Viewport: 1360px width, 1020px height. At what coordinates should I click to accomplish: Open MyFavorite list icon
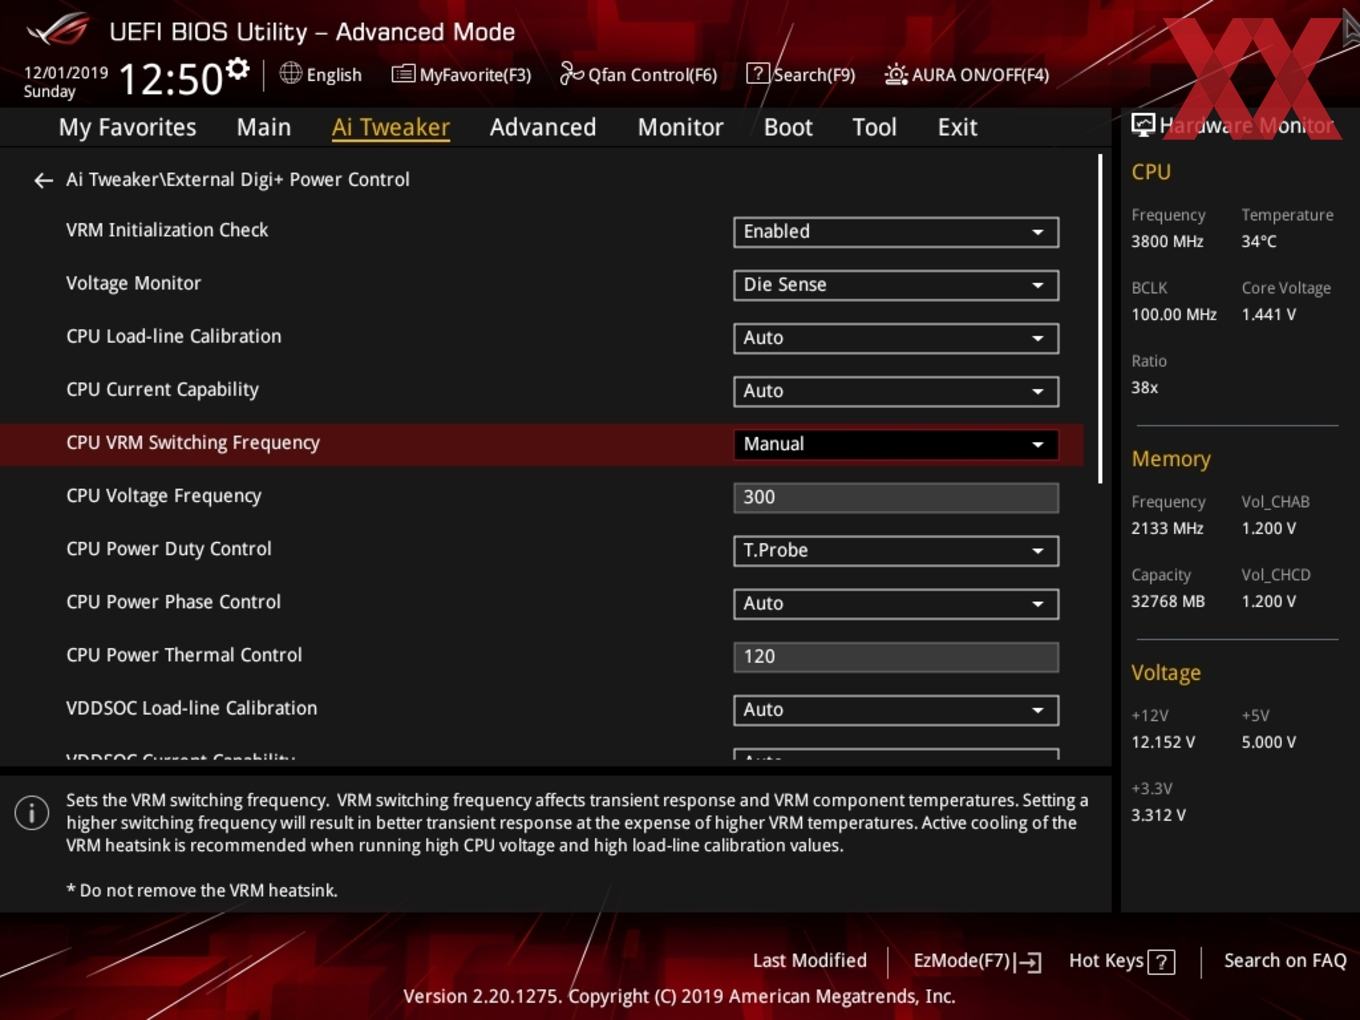403,74
